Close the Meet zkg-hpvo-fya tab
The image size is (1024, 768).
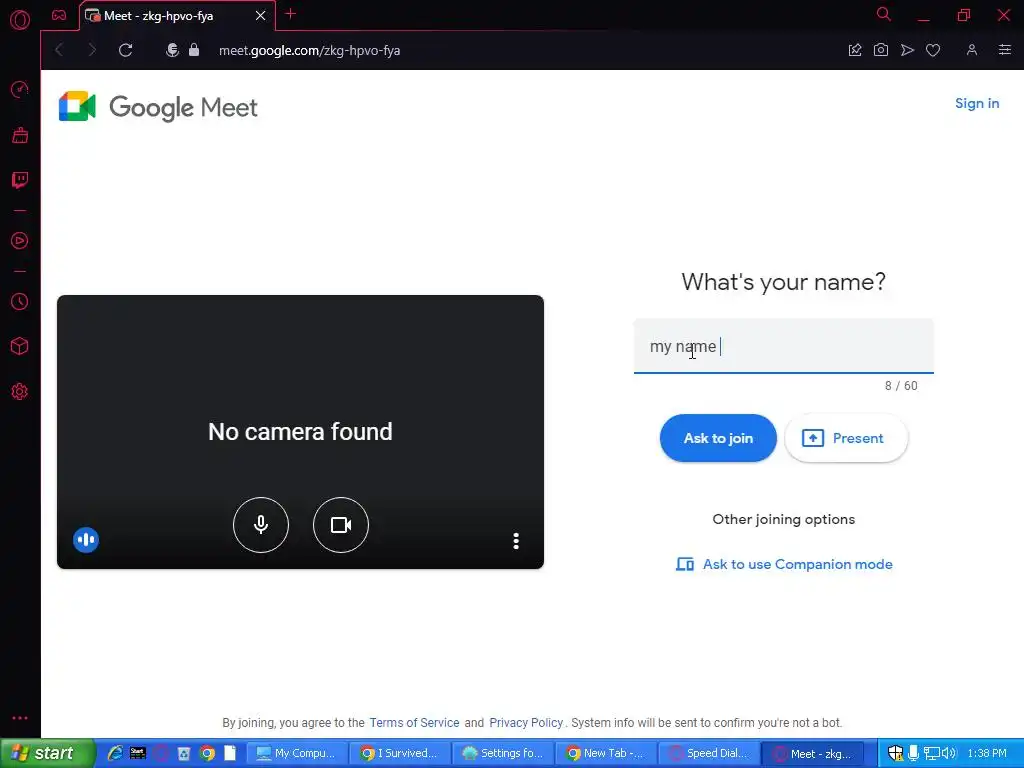260,15
